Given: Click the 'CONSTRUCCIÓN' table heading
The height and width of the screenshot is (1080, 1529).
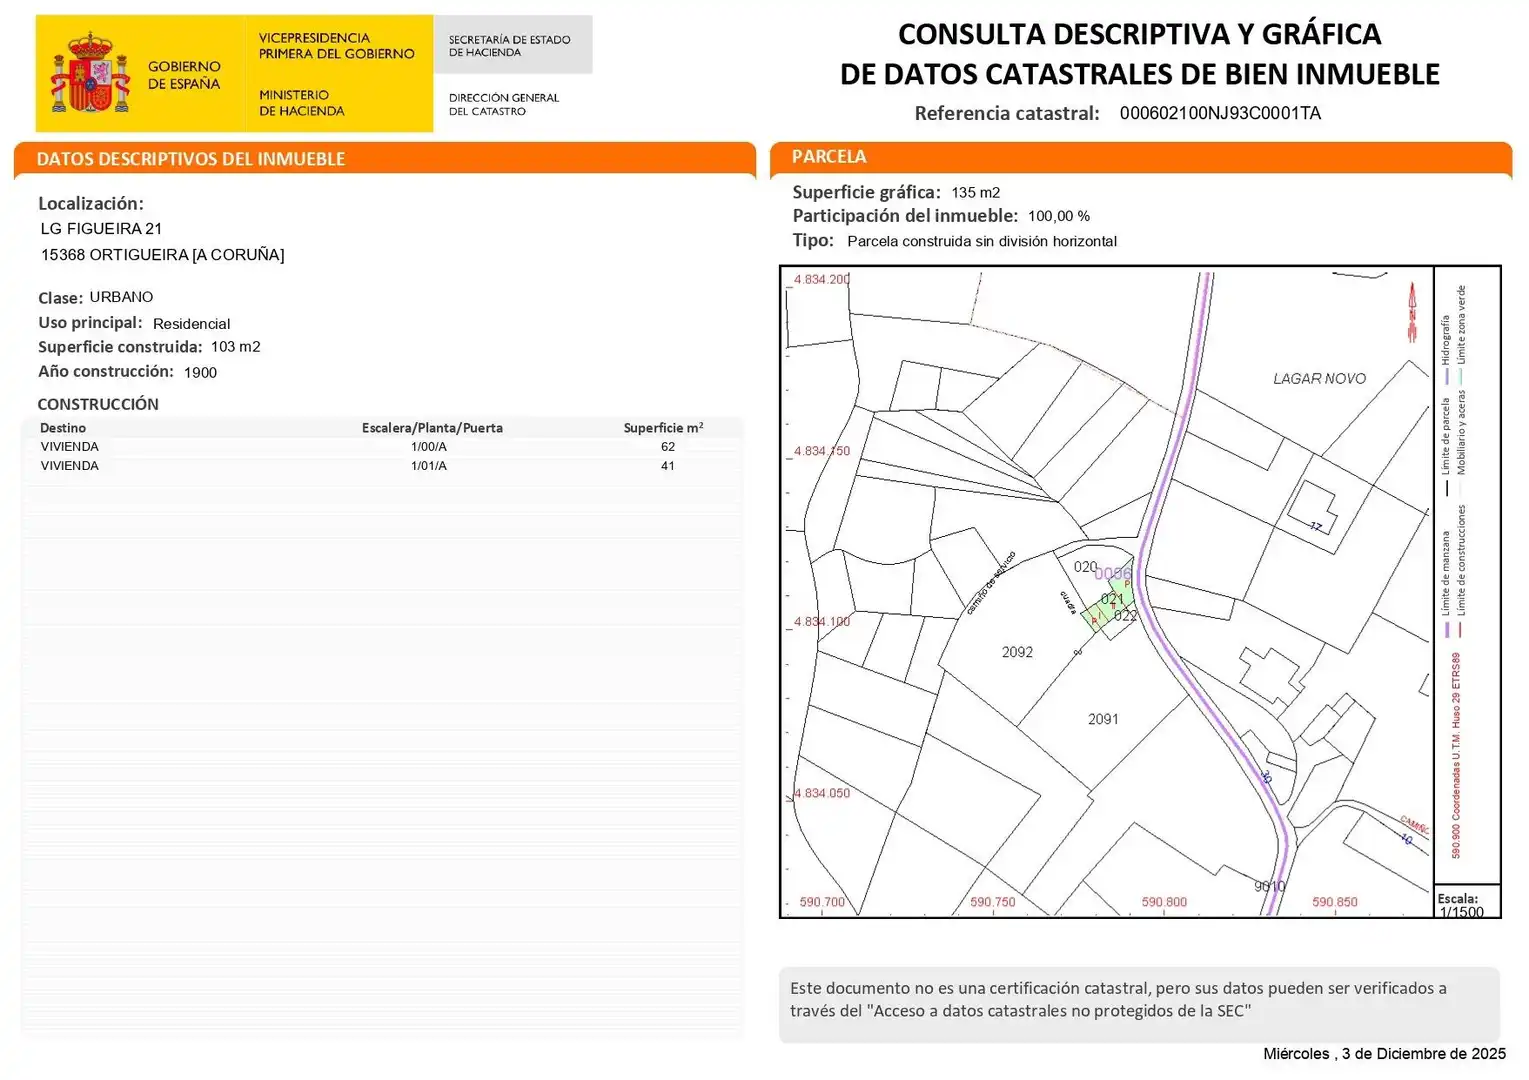Looking at the screenshot, I should [98, 404].
